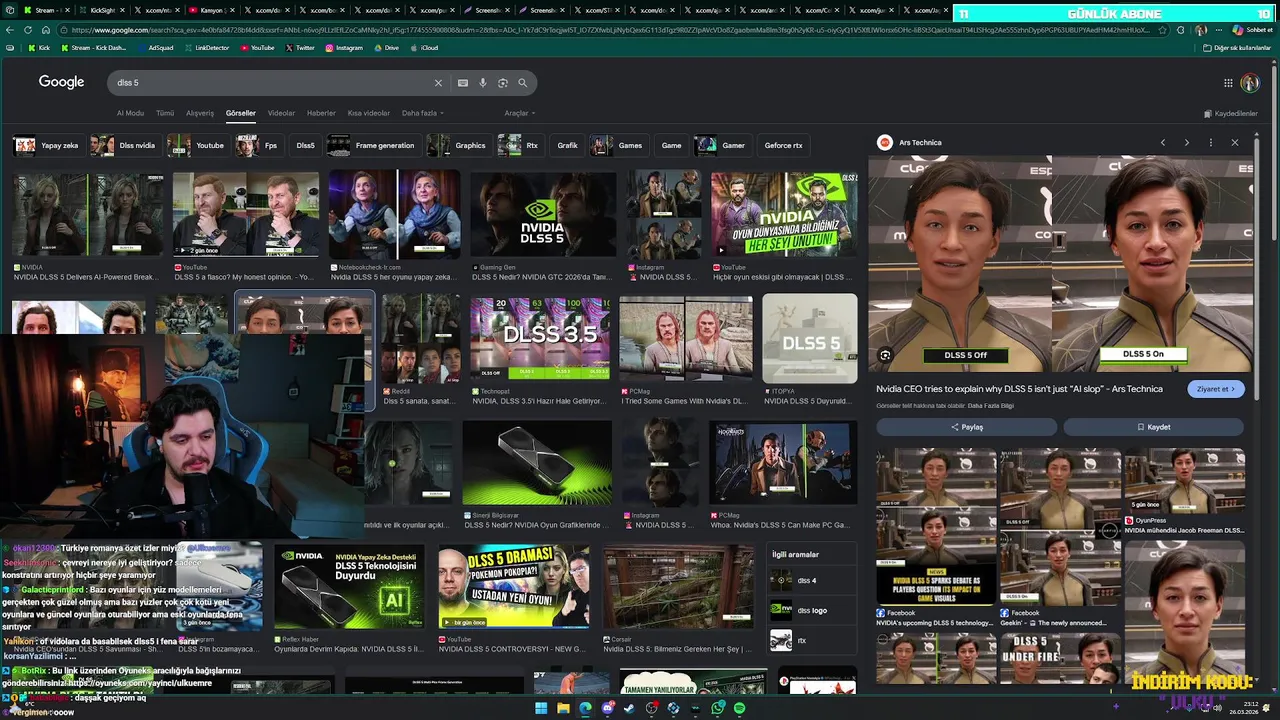This screenshot has width=1280, height=720.
Task: Open Kick bookmark in bookmarks bar
Action: [x=39, y=47]
